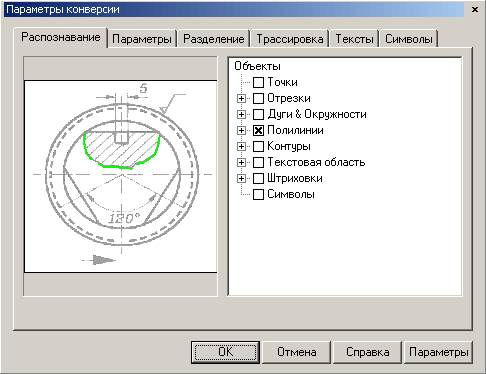
Task: Uncheck the Полилинии checkbox
Action: [x=258, y=130]
